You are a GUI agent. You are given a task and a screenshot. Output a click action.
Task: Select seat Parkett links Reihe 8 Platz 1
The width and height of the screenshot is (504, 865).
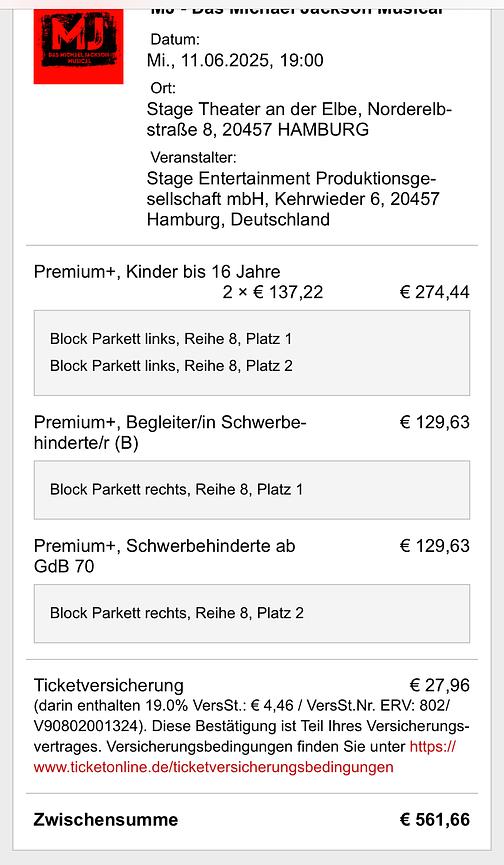click(171, 339)
